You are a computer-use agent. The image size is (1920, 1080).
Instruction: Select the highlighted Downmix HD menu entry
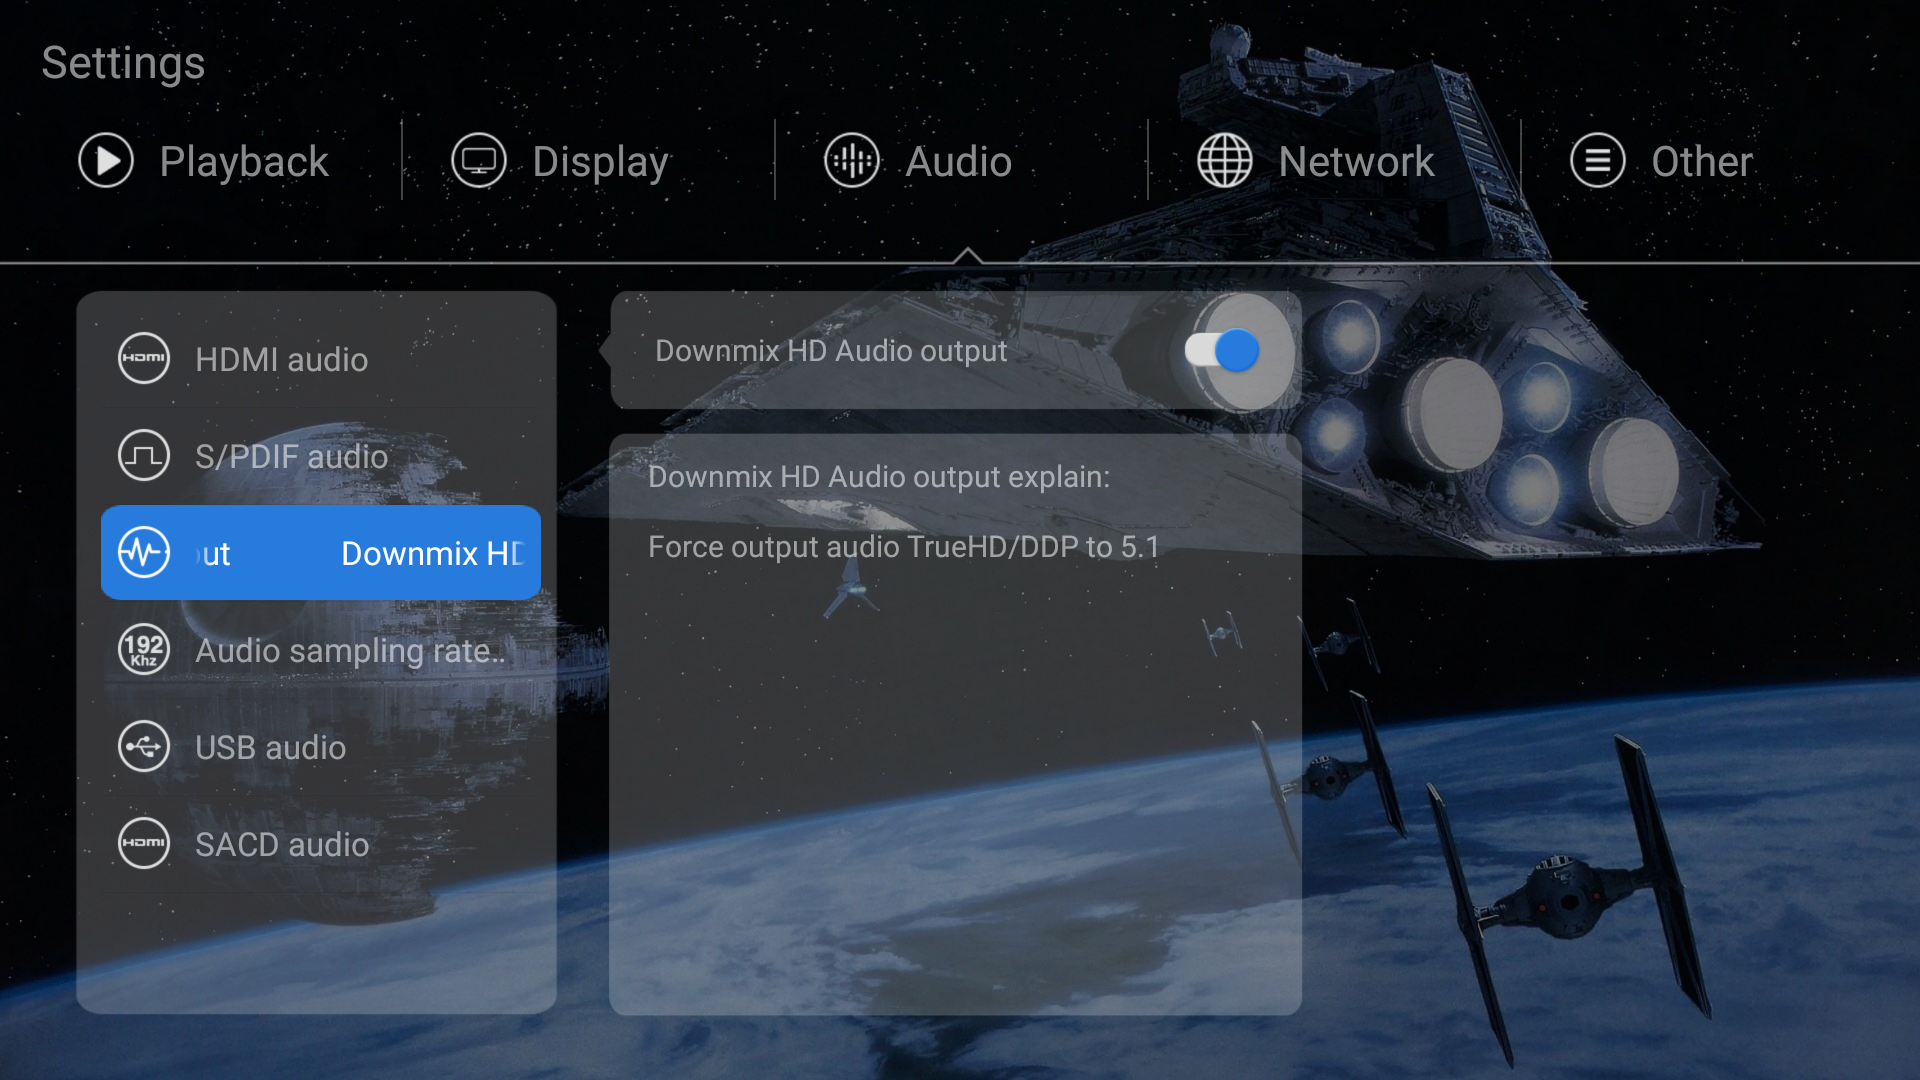click(x=321, y=553)
